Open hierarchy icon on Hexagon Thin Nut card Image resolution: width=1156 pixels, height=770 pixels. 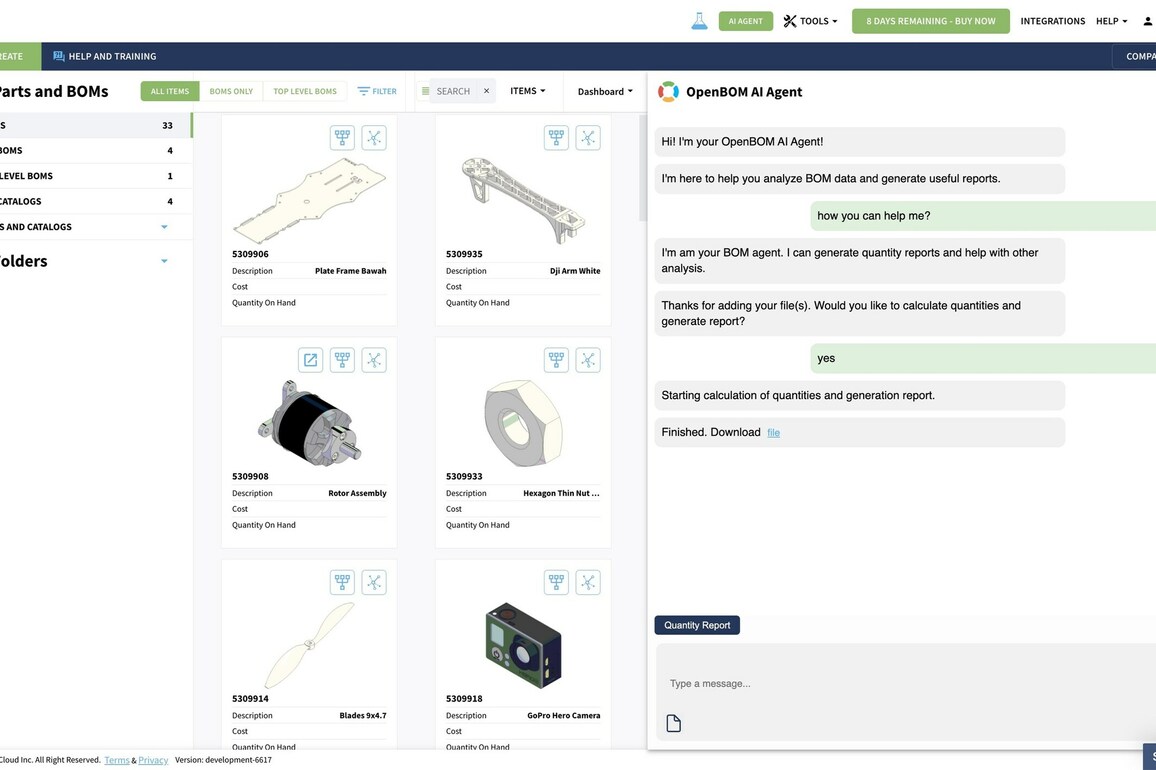coord(557,360)
